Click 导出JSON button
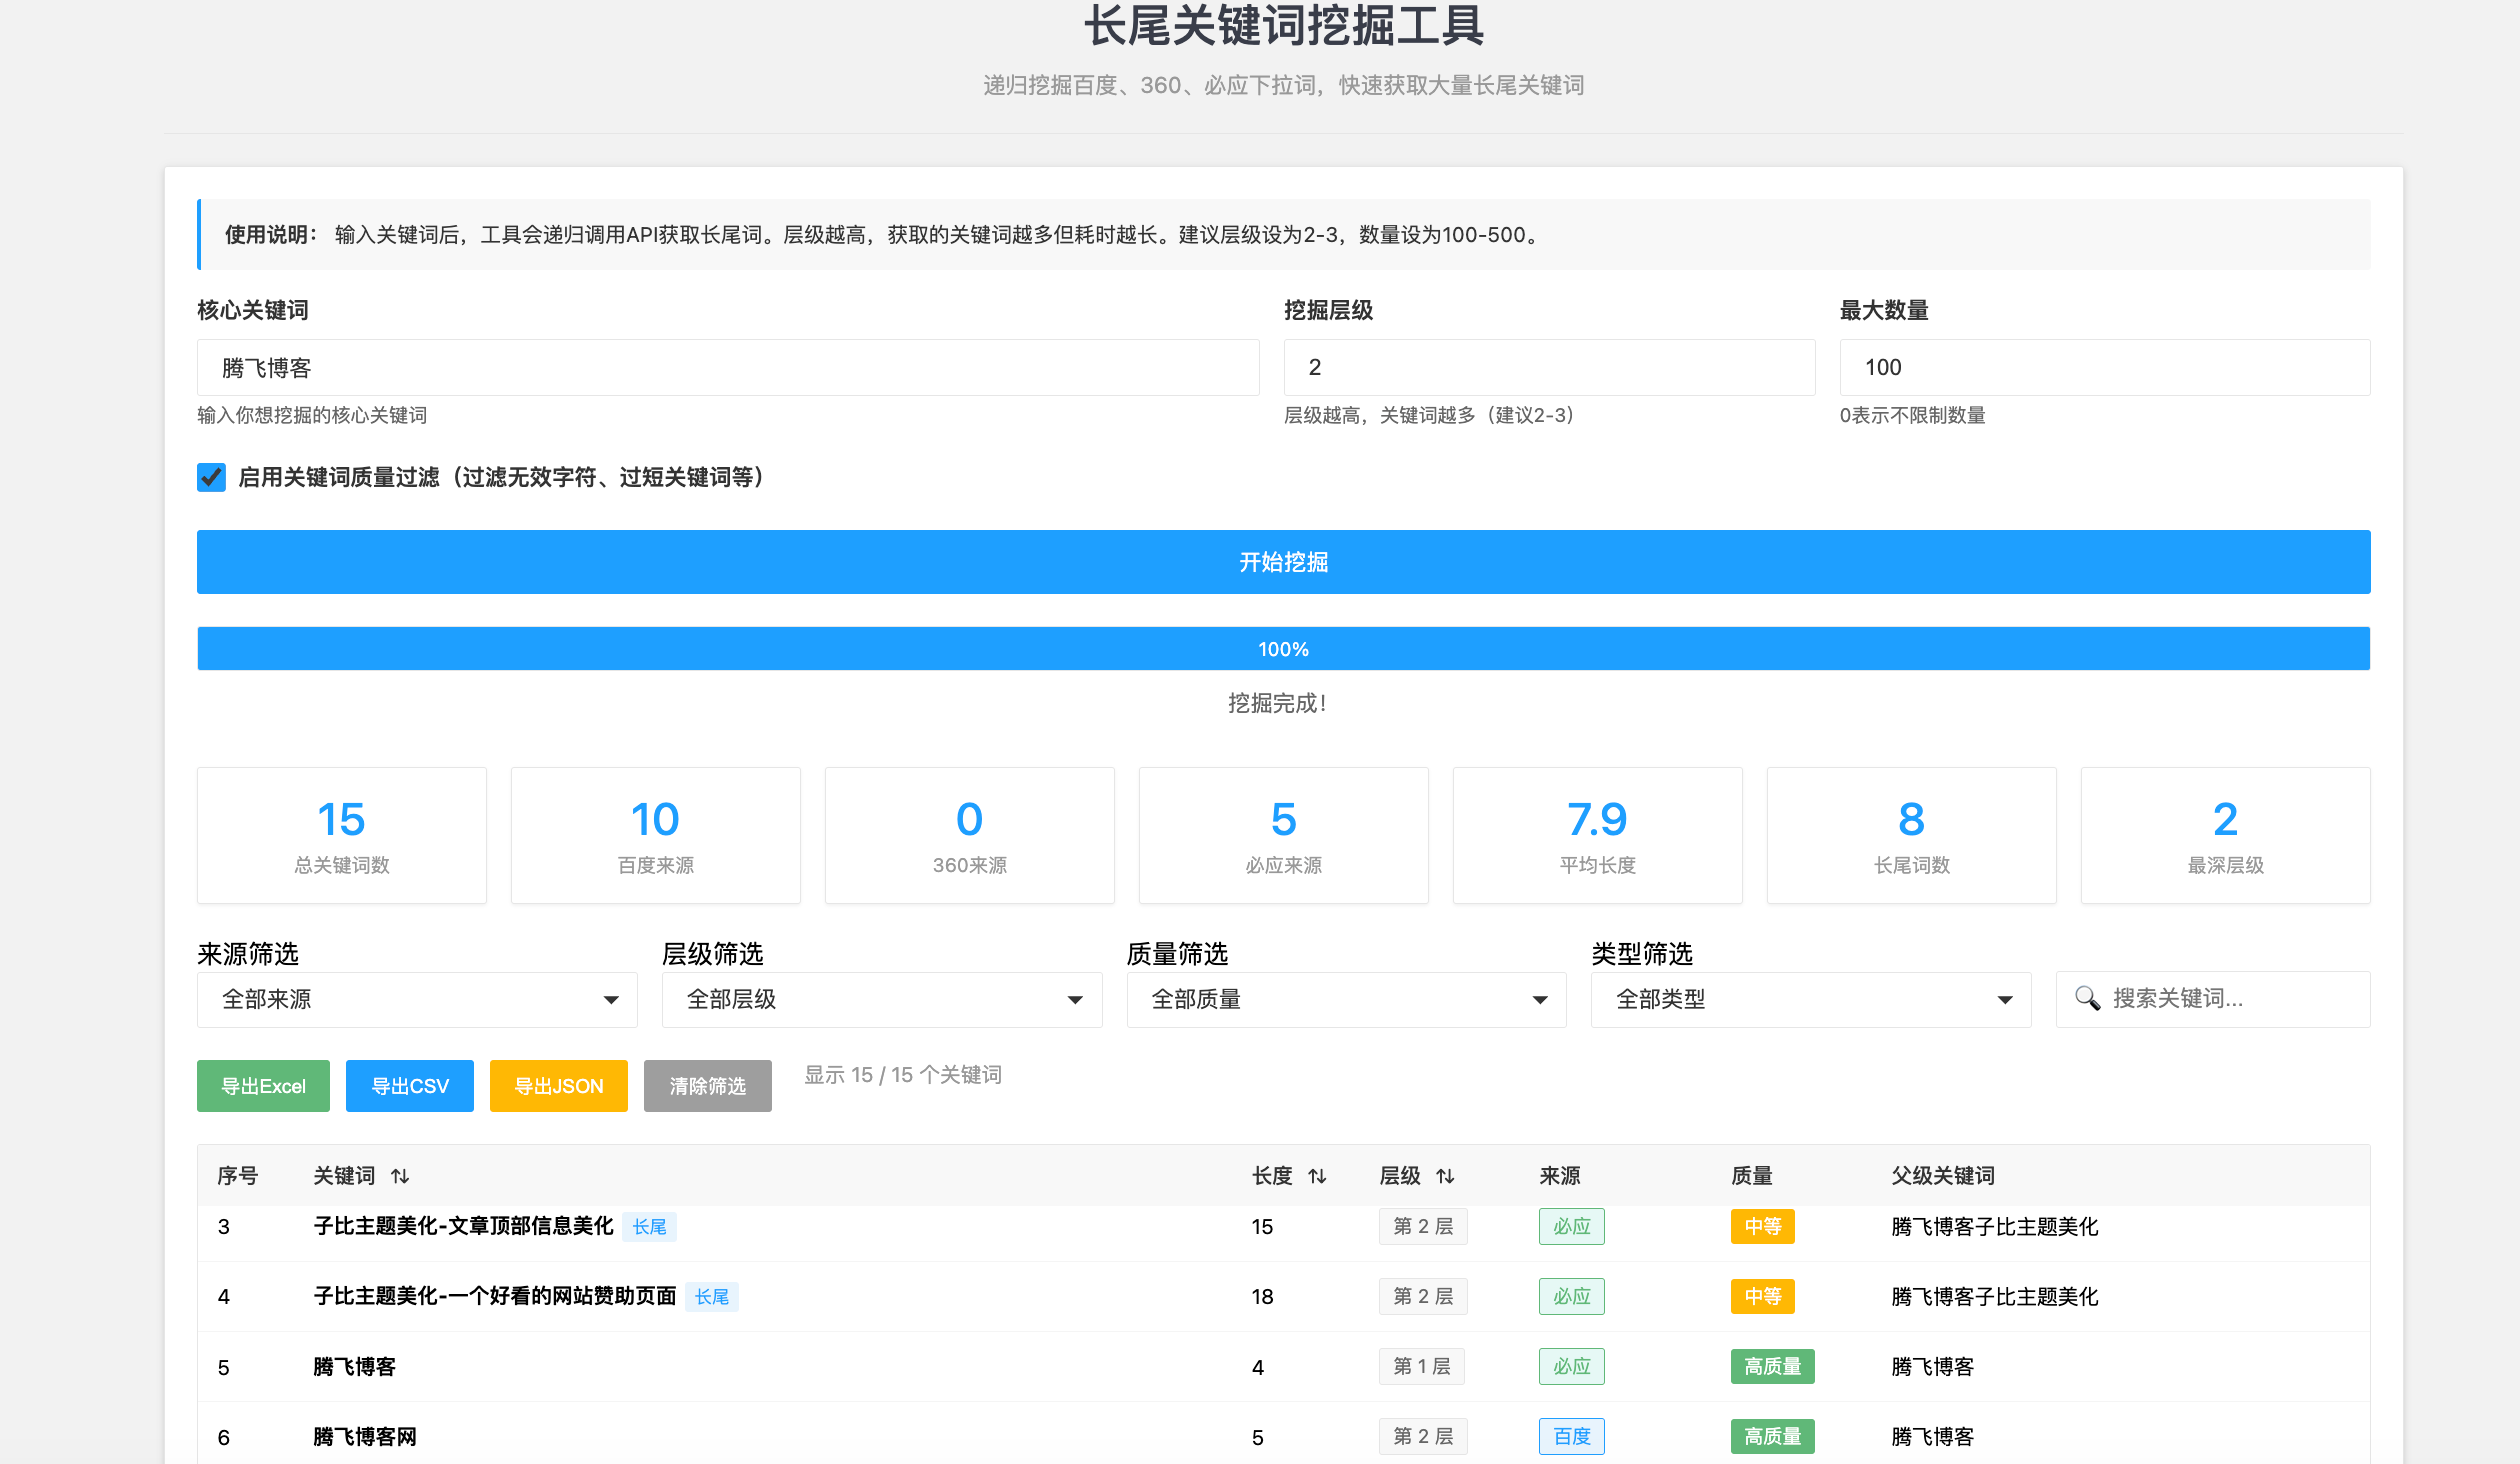 (559, 1086)
